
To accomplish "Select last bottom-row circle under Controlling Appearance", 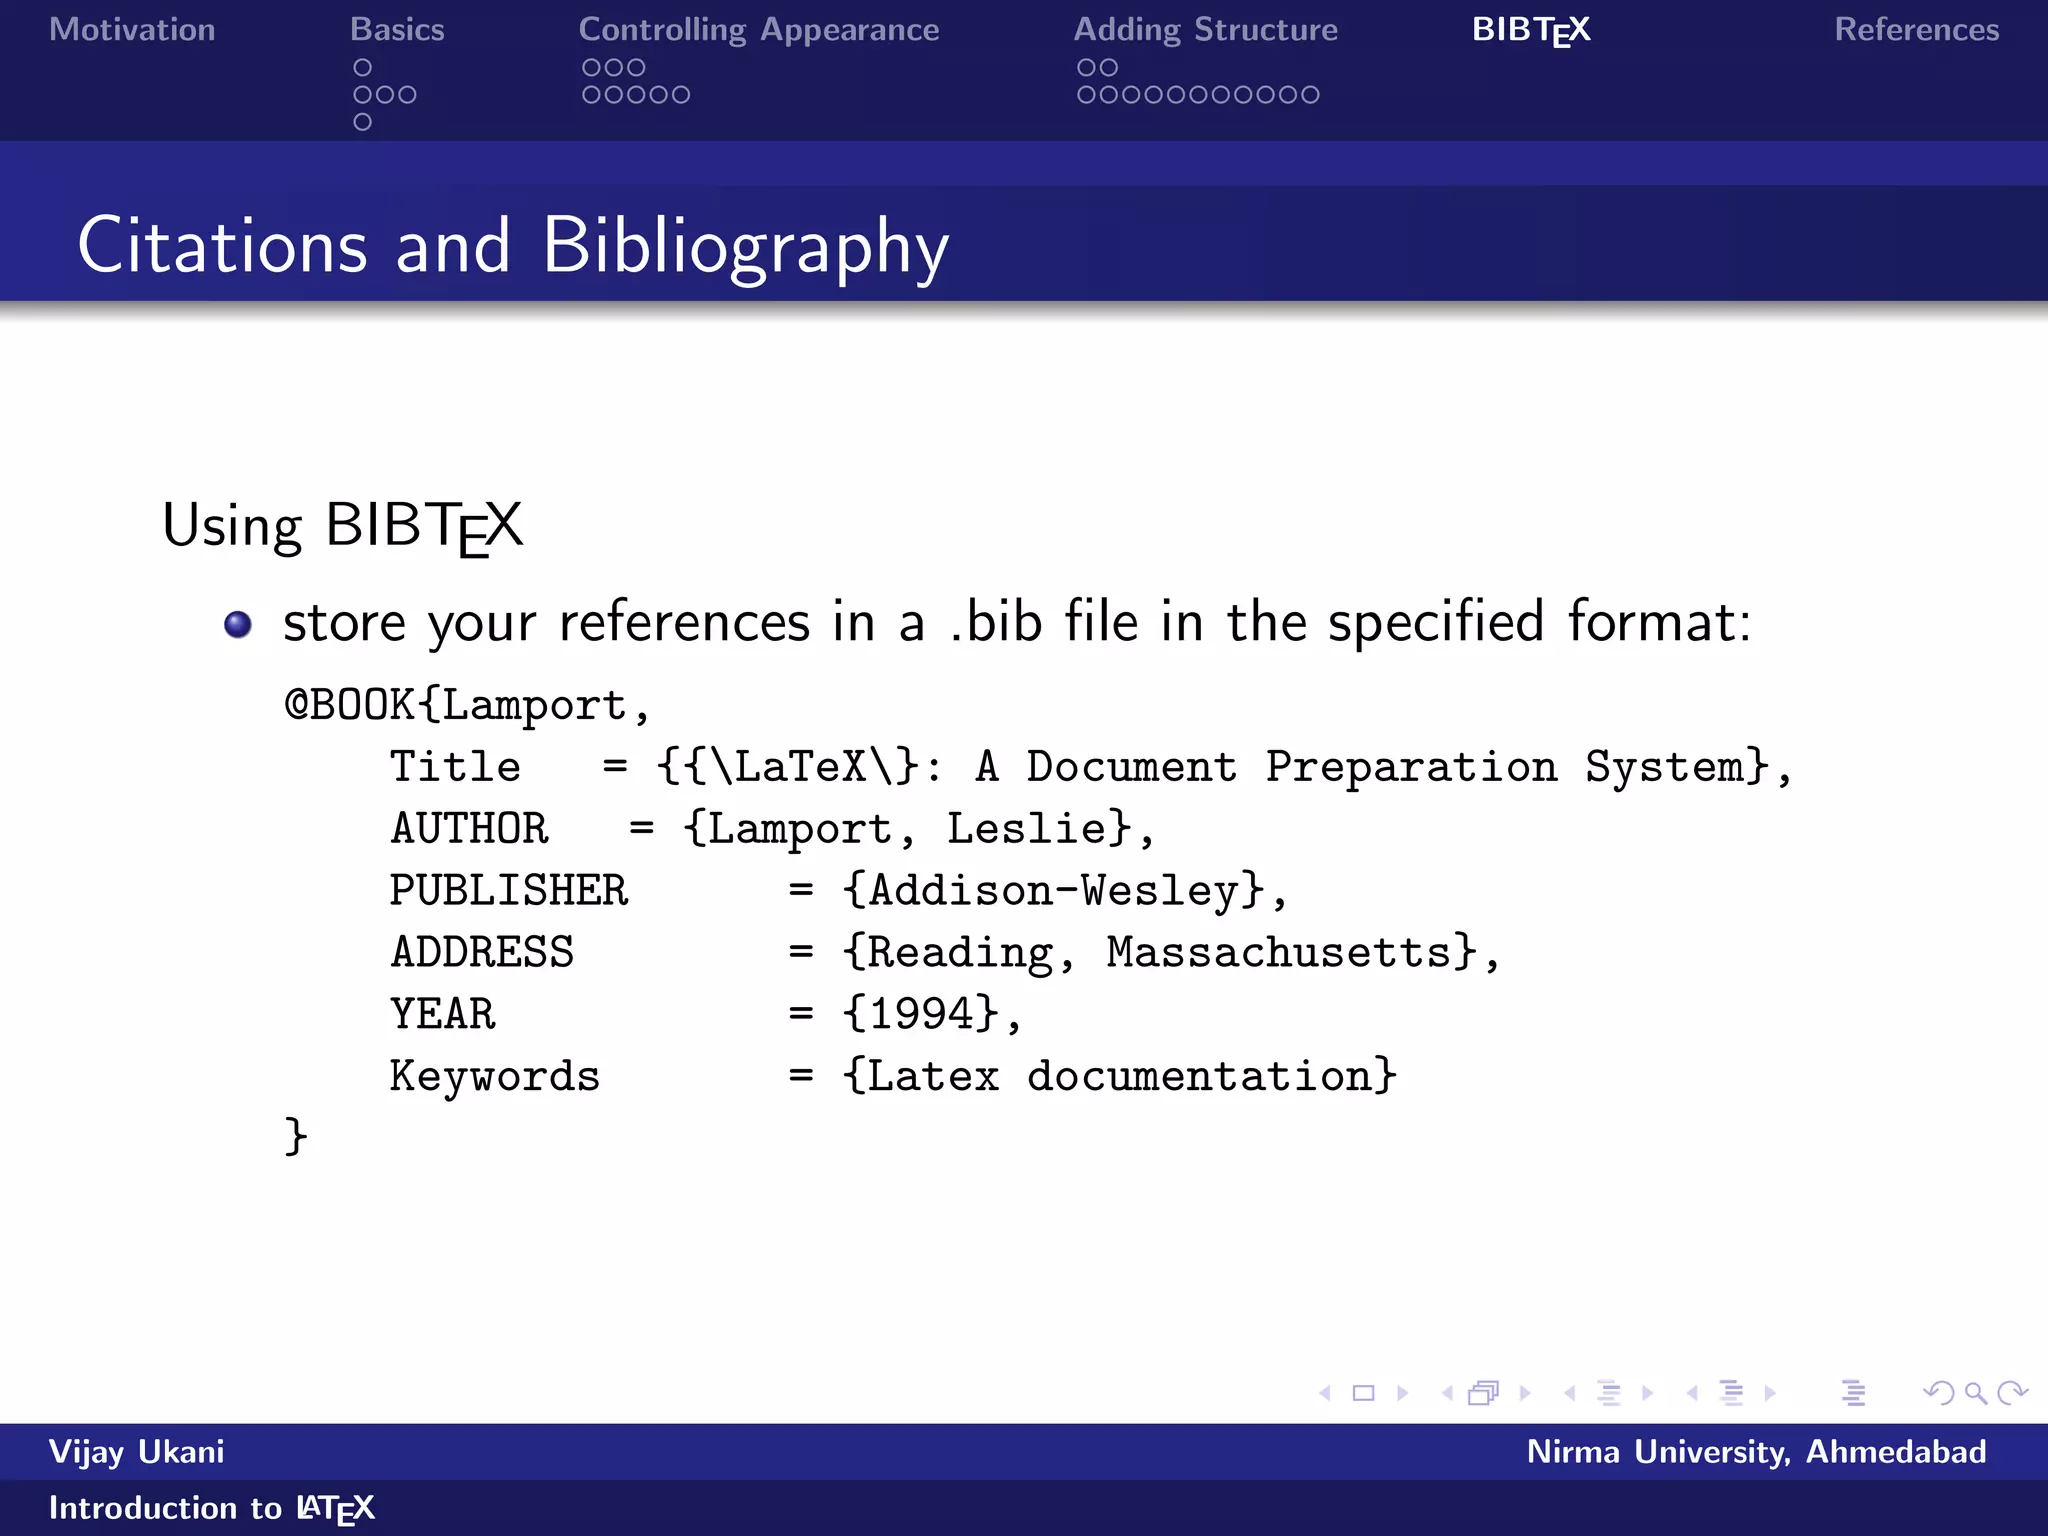I will (x=680, y=95).
